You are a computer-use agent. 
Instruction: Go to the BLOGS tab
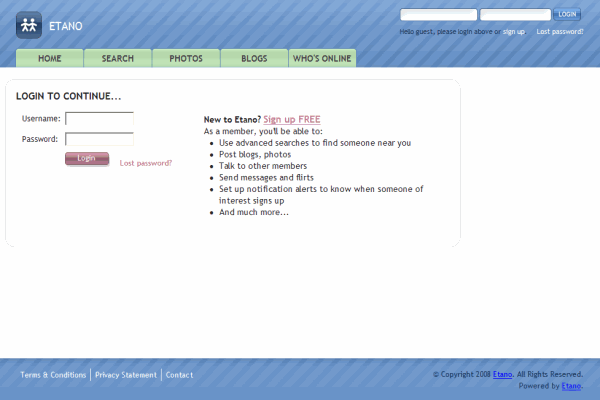(254, 58)
